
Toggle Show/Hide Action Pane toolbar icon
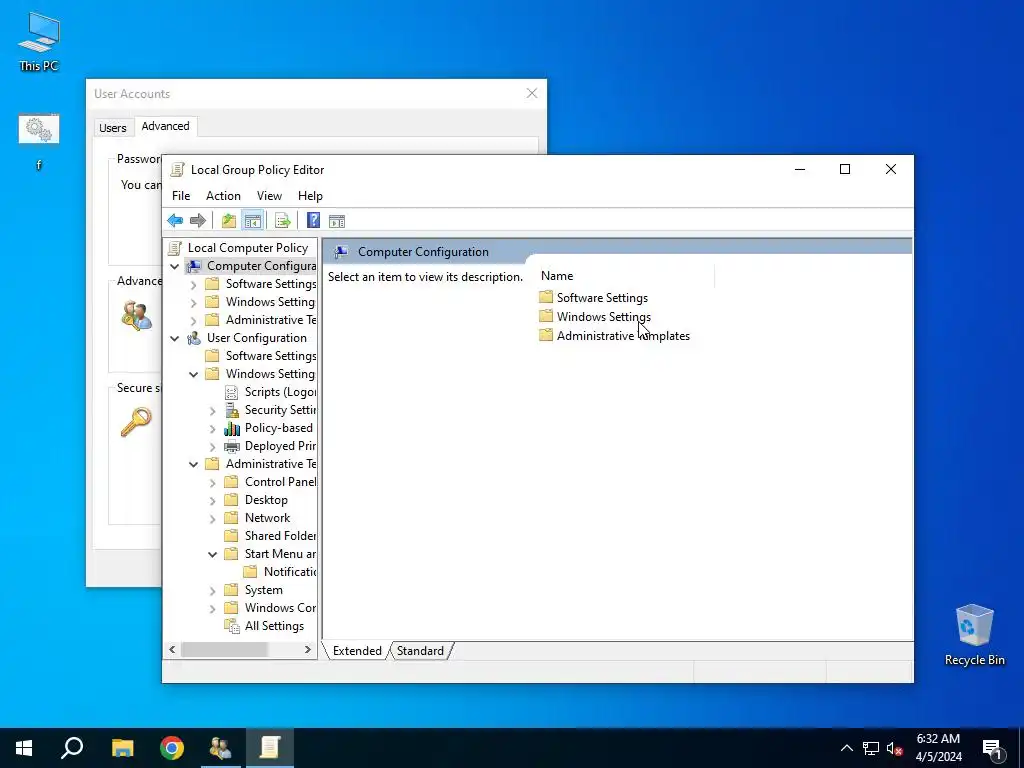[337, 221]
